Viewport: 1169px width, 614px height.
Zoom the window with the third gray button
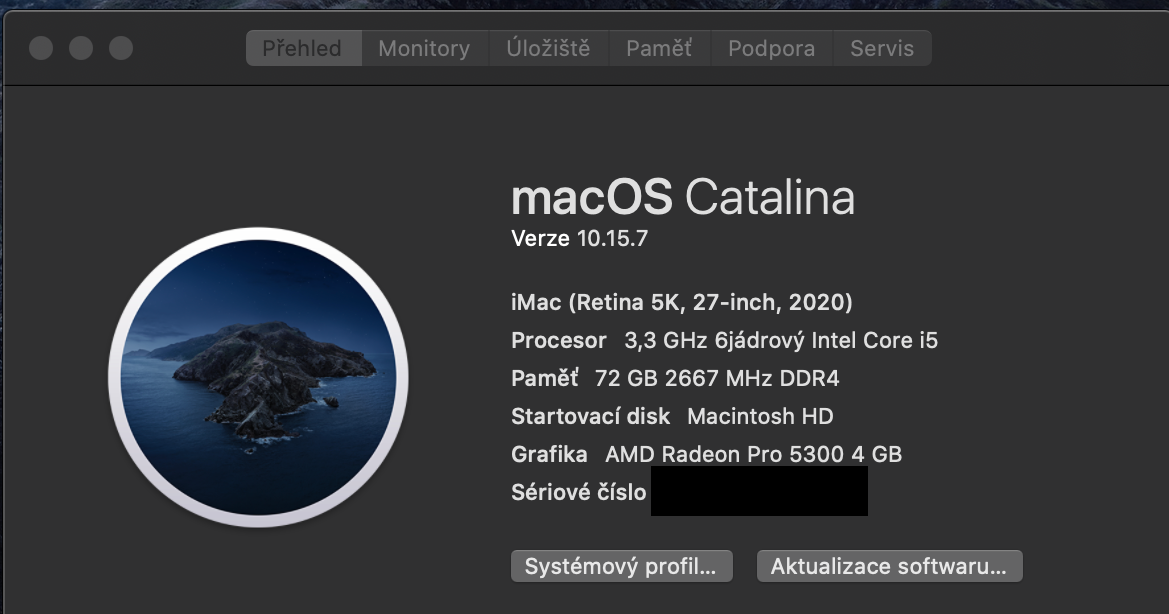(121, 48)
